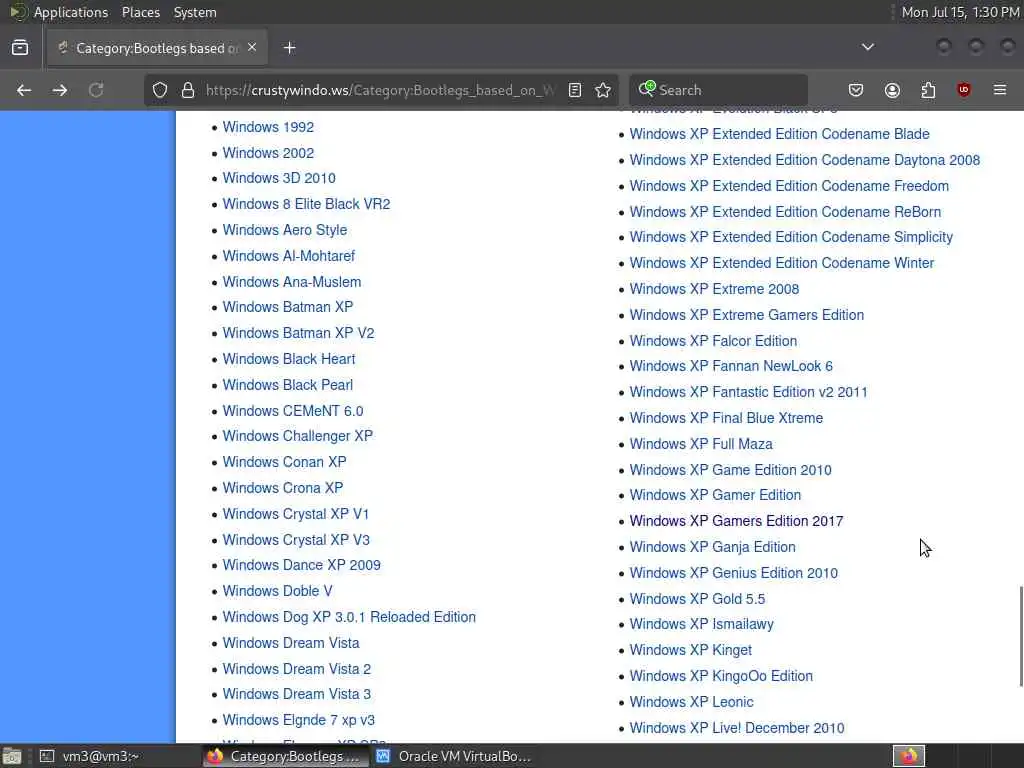Open Windows XP Ganja Edition link
The height and width of the screenshot is (768, 1024).
click(712, 547)
